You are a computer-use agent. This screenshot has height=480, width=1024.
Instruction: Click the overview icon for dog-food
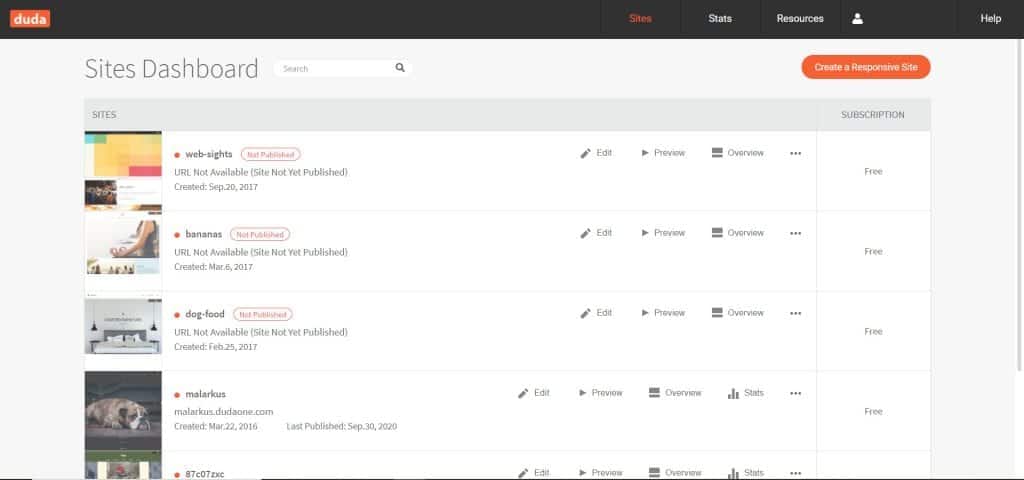(x=717, y=313)
